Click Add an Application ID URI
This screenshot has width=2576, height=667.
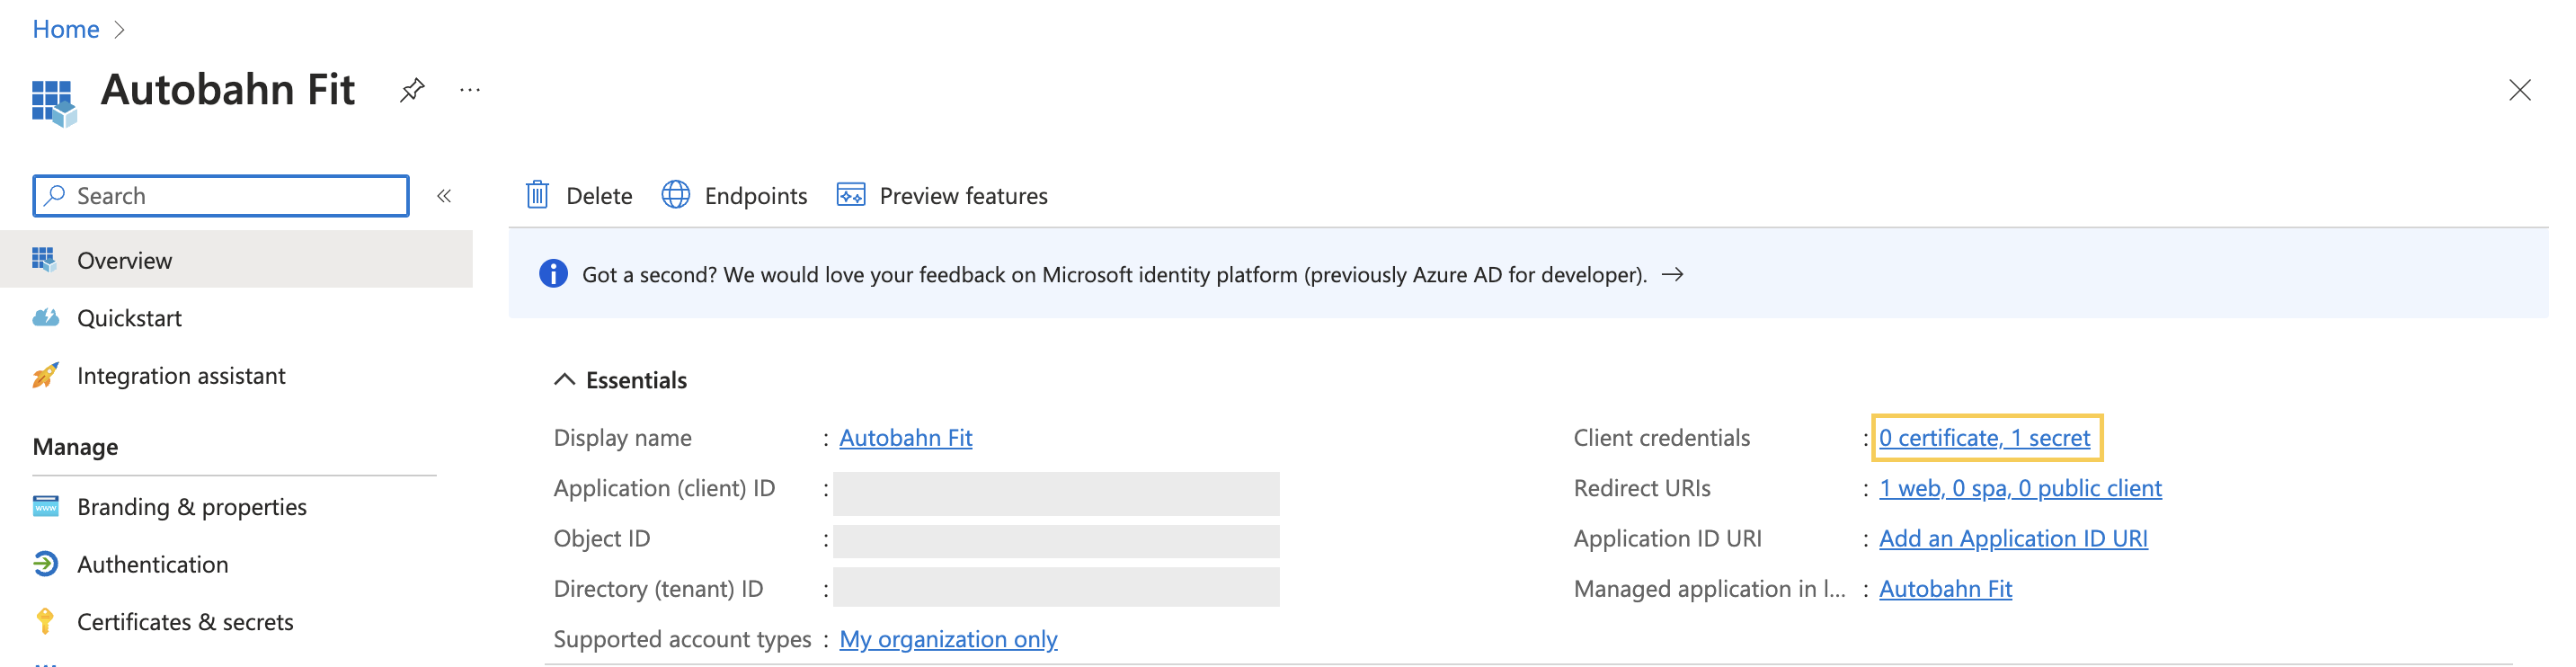[2013, 539]
